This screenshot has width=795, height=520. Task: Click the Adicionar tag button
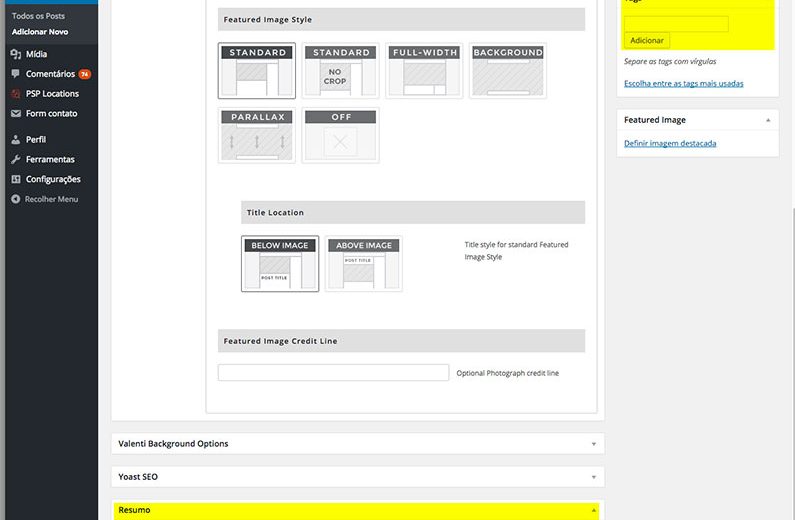coord(647,40)
